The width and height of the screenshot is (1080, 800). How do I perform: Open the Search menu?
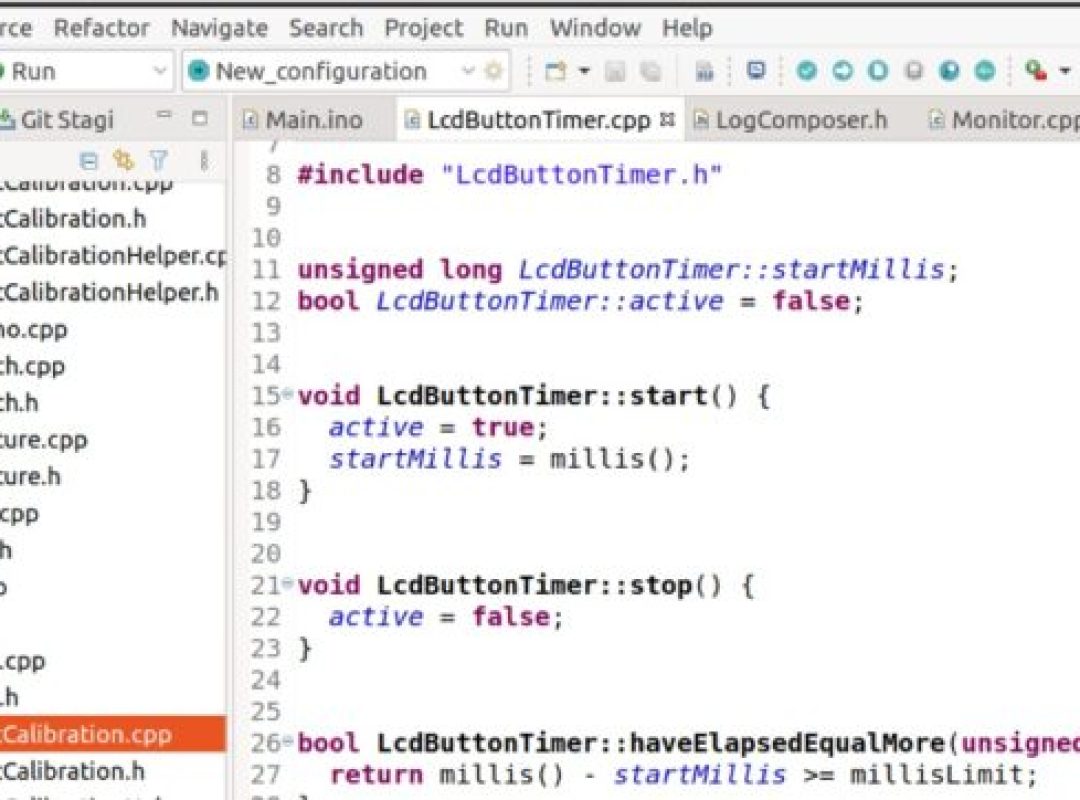pyautogui.click(x=326, y=28)
